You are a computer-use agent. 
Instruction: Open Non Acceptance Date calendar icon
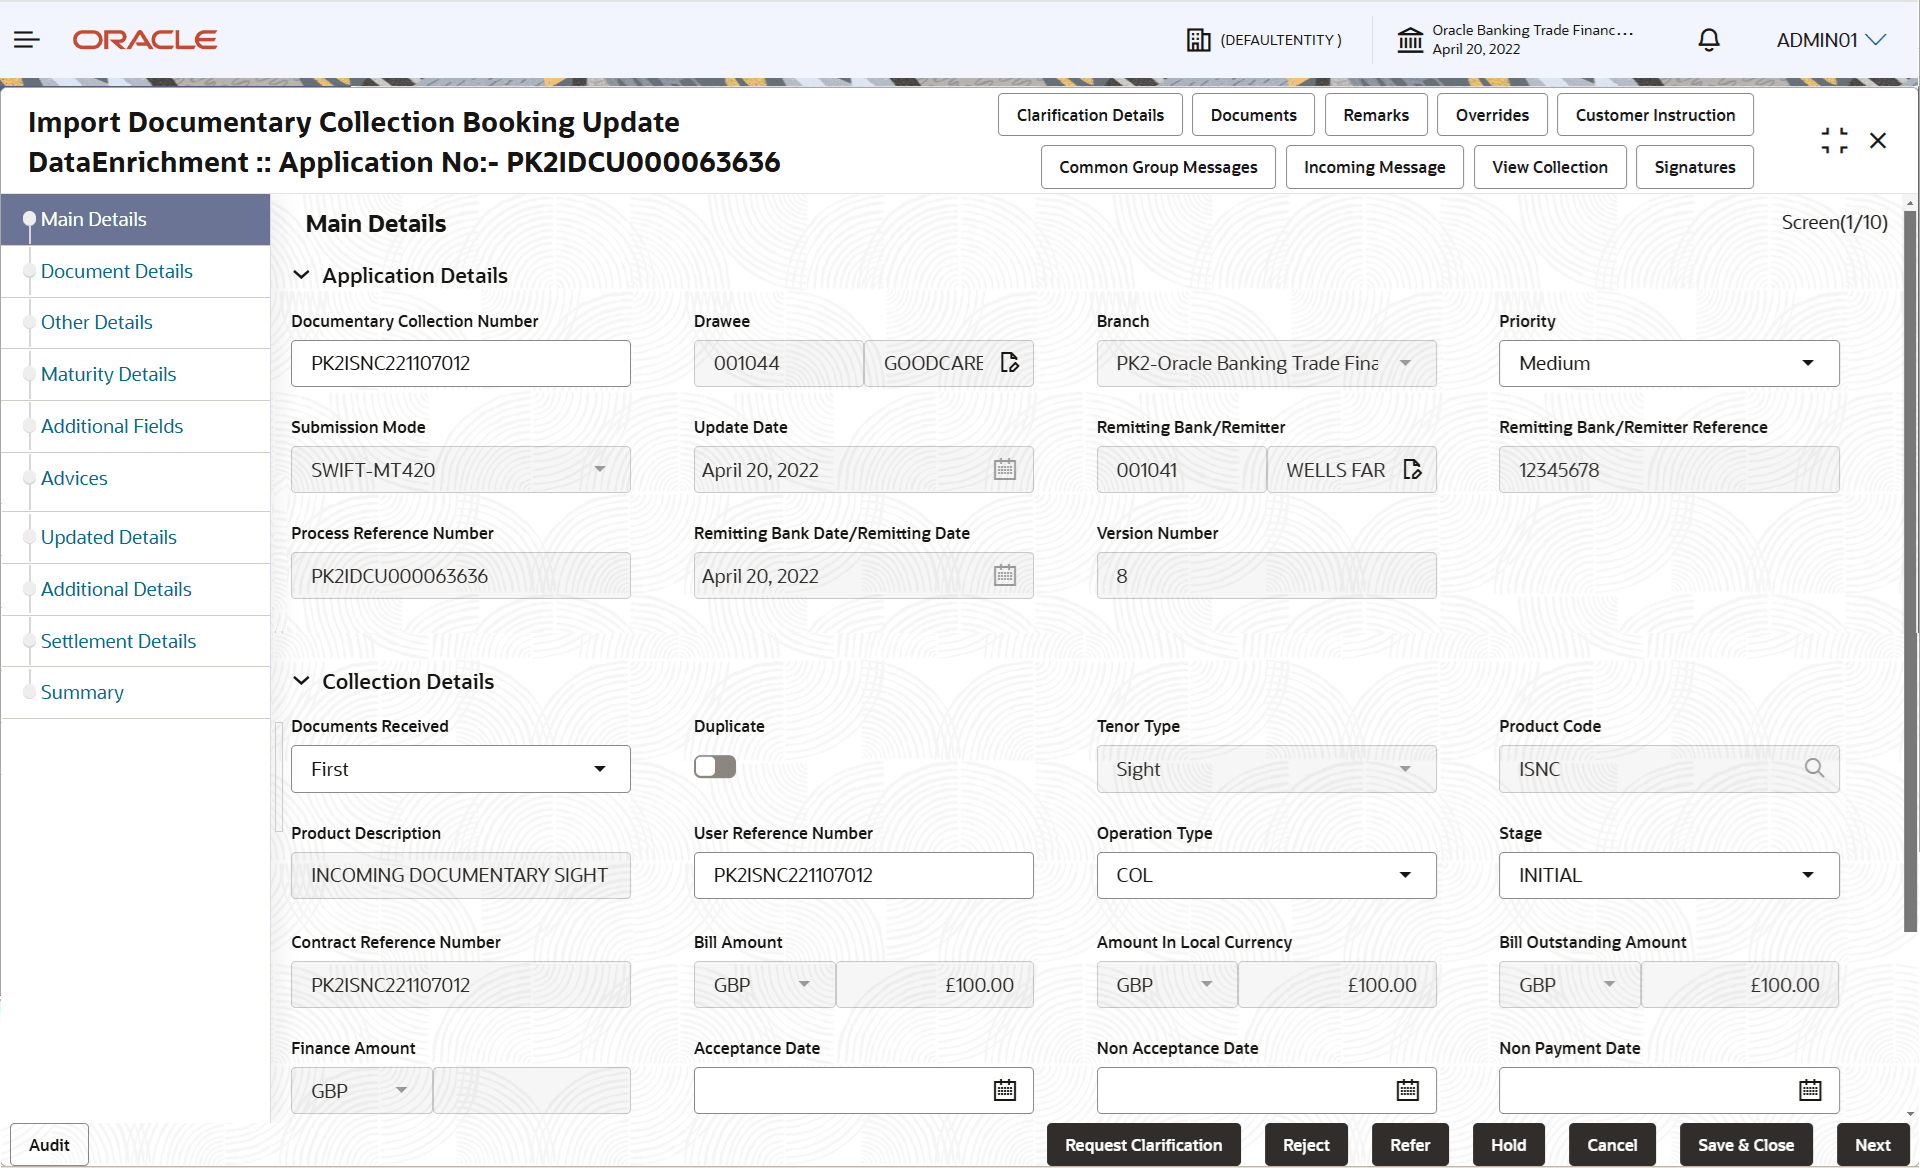click(x=1407, y=1091)
